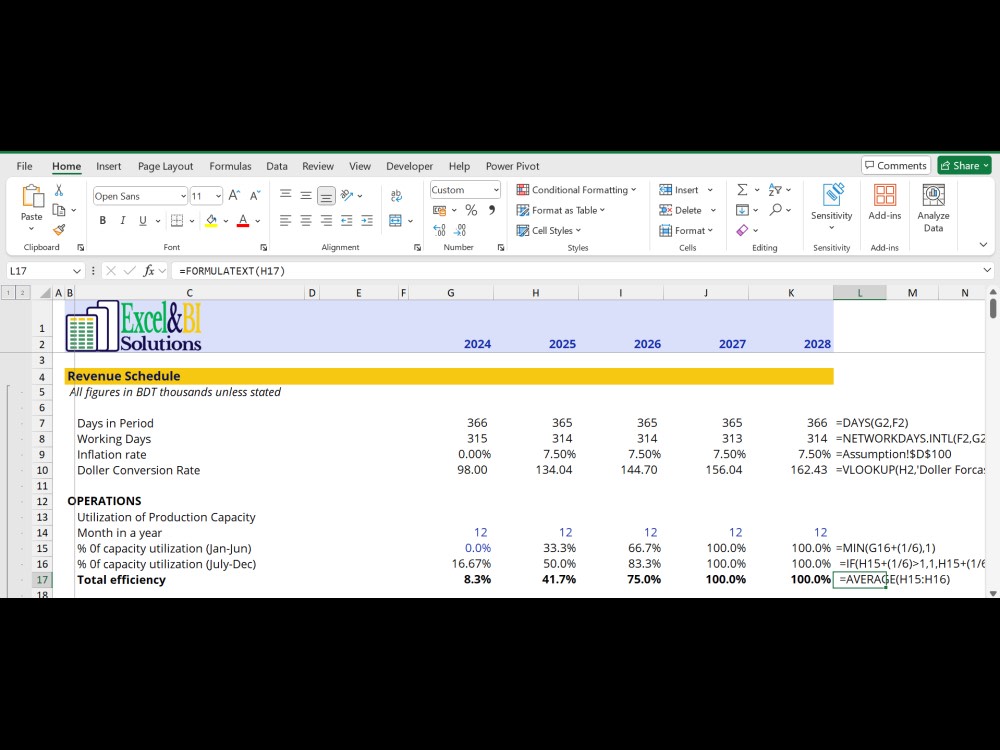Apply Comma Style format
Image resolution: width=1000 pixels, height=750 pixels.
pos(492,210)
